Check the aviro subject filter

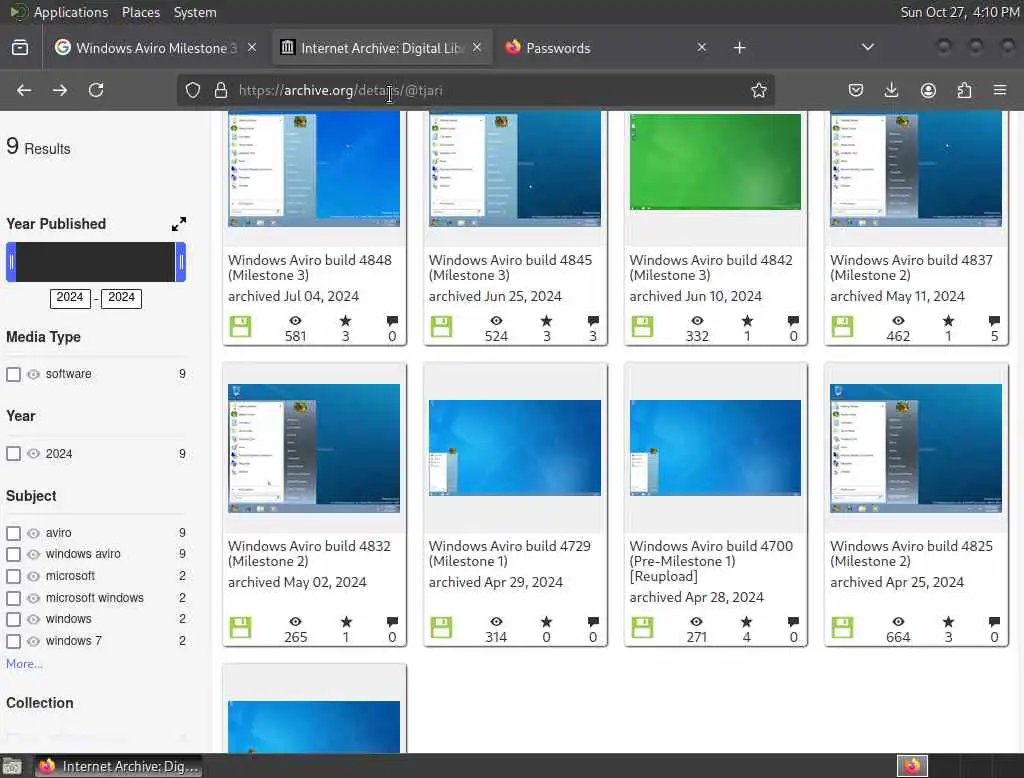(x=13, y=533)
